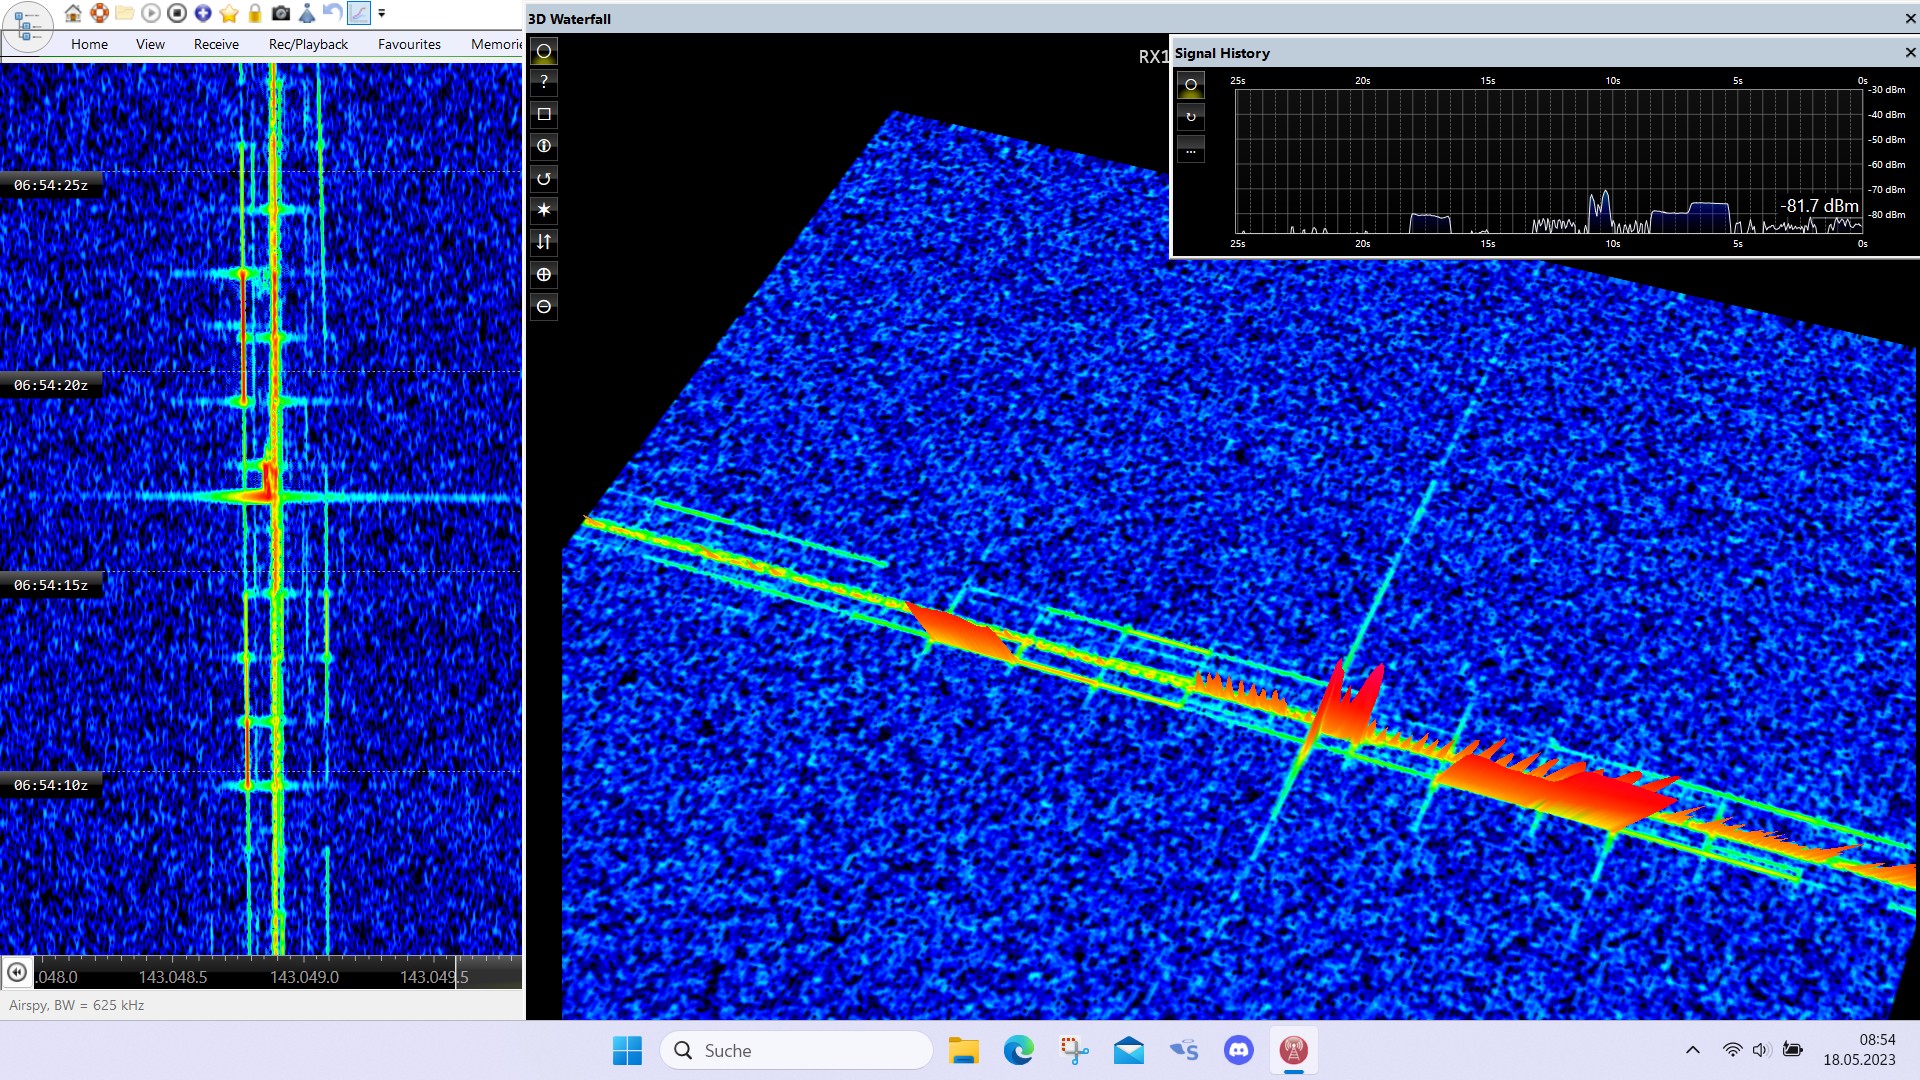Click the Home house icon in quick toolbar
This screenshot has width=1920, height=1080.
(x=73, y=13)
